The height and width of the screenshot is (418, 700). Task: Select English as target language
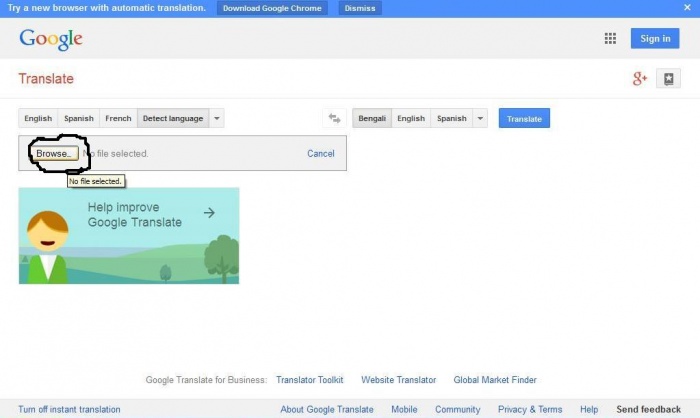point(411,118)
